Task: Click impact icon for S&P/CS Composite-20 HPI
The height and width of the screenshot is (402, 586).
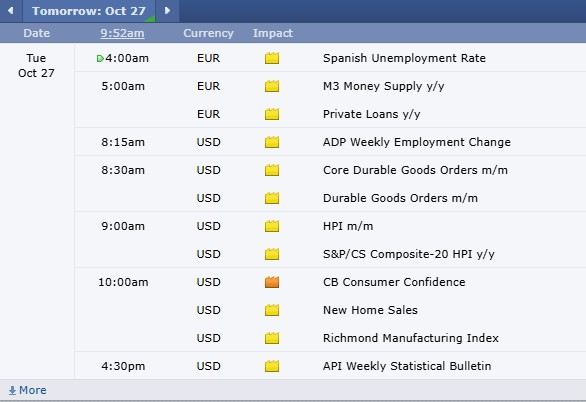Action: [x=272, y=254]
